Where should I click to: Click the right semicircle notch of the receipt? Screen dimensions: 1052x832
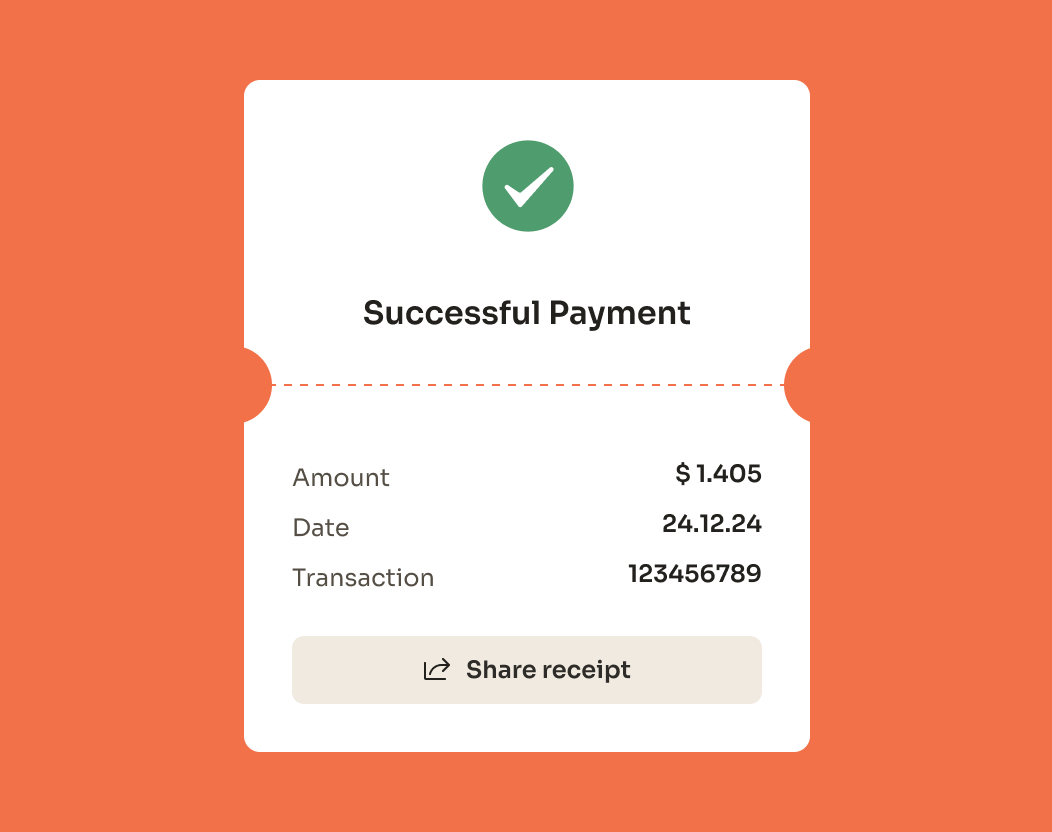[799, 385]
